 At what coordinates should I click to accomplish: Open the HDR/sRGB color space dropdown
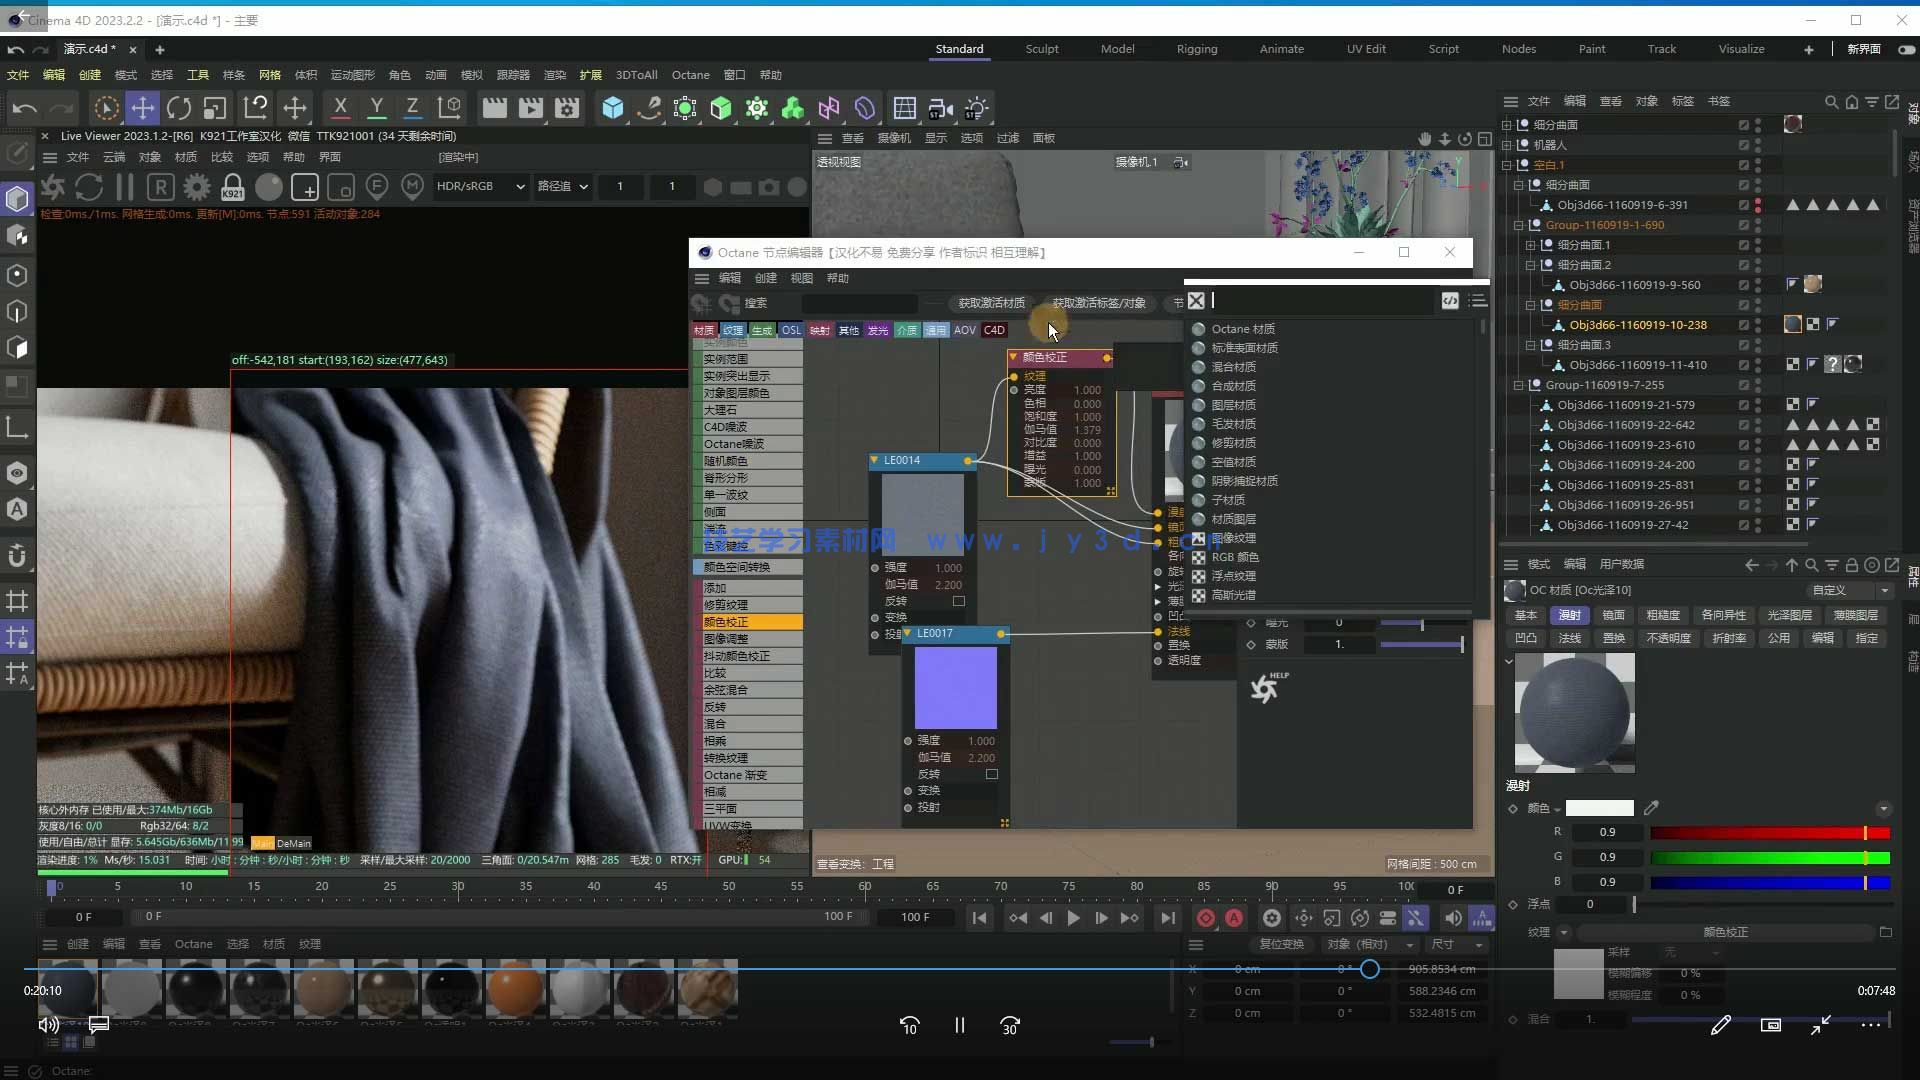pos(480,186)
